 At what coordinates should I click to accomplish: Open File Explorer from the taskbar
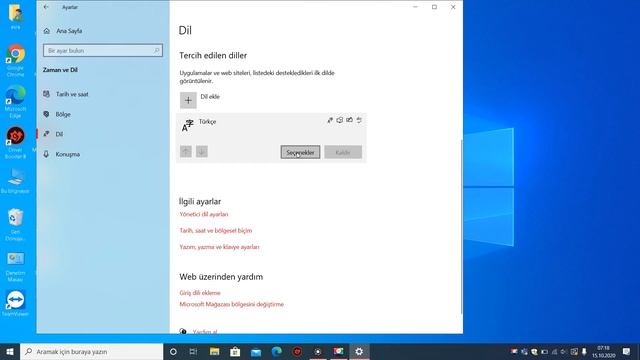click(214, 351)
